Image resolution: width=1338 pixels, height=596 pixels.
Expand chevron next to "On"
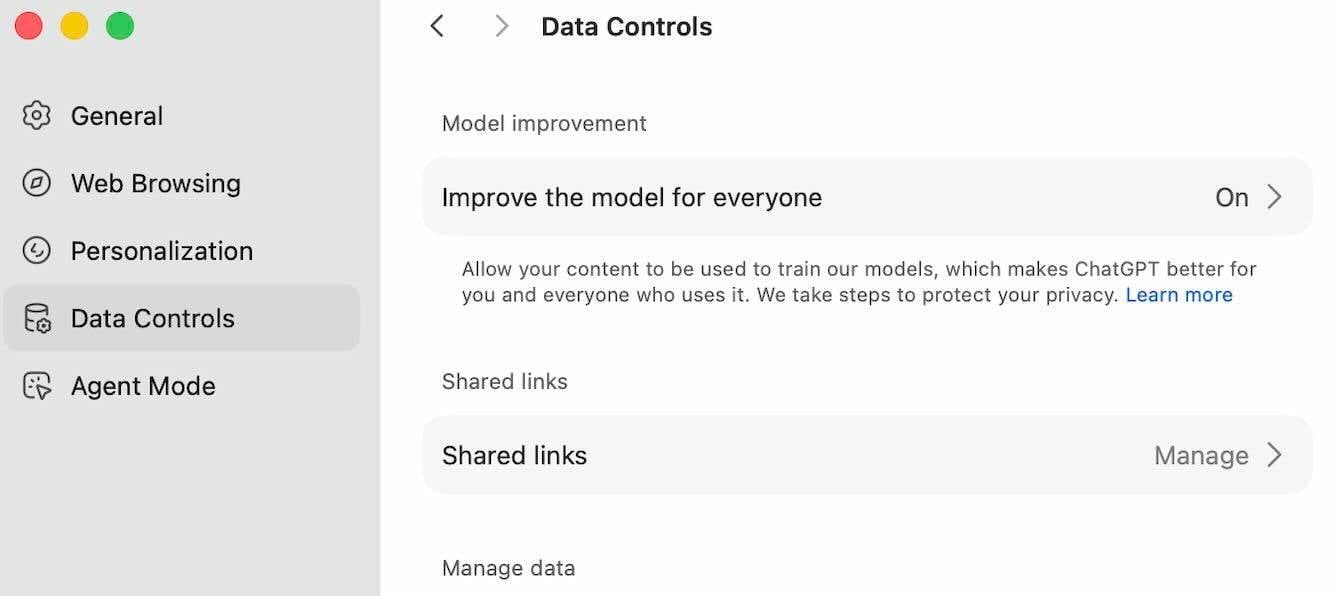pos(1275,197)
